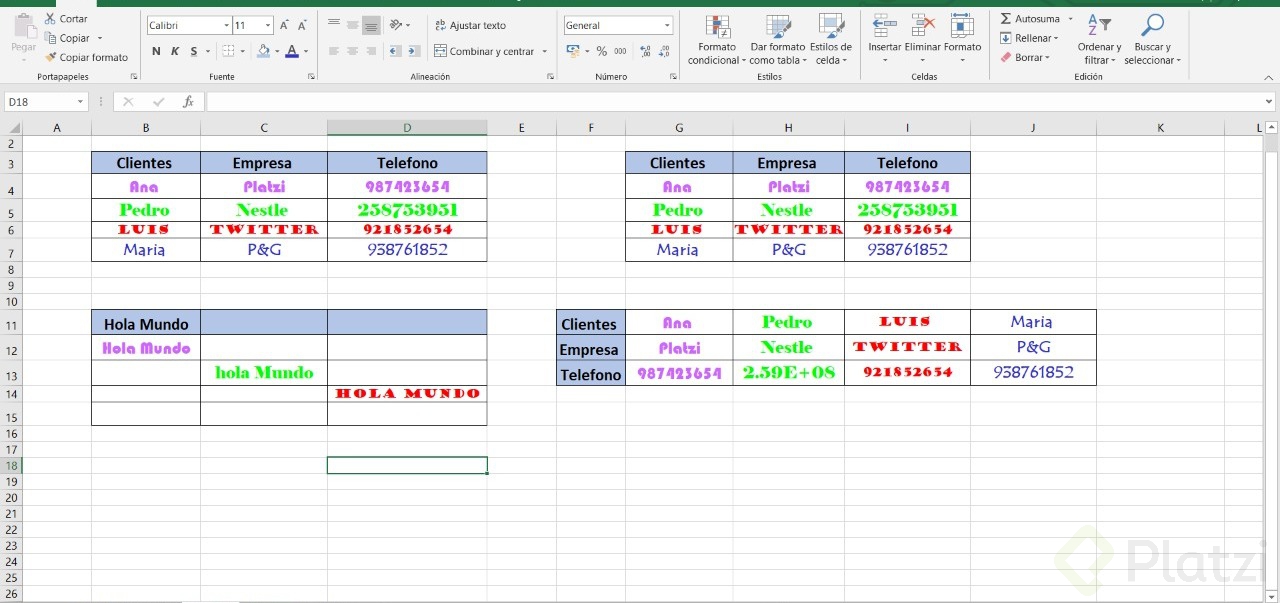Open the fill color dropdown arrow
The height and width of the screenshot is (603, 1280).
276,51
